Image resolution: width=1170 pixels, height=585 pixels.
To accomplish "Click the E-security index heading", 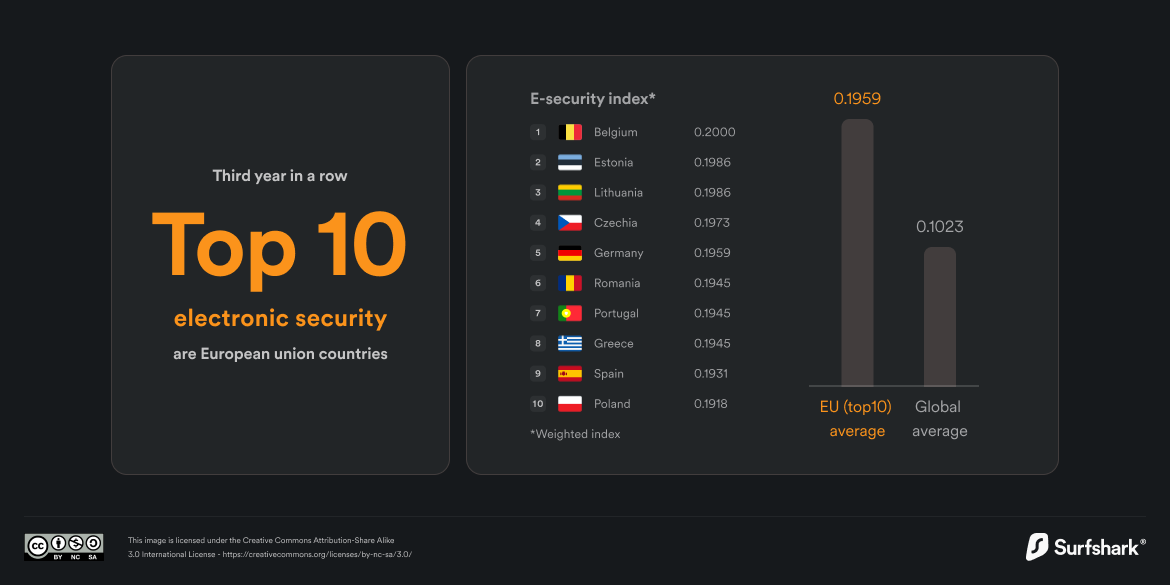I will click(593, 98).
